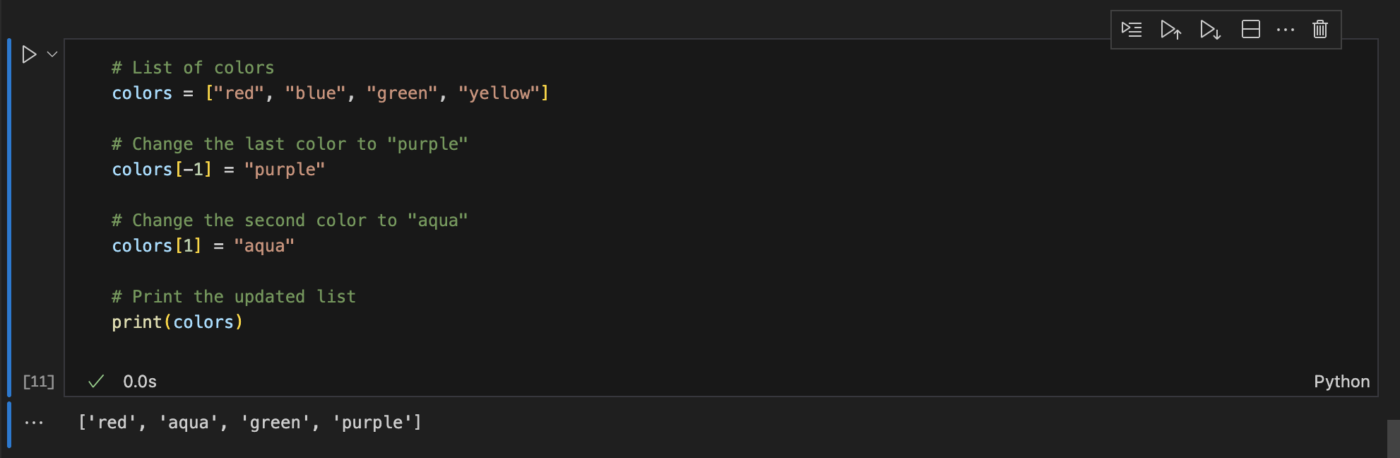
Task: Place cursor in the colors list definition line
Action: (x=330, y=94)
